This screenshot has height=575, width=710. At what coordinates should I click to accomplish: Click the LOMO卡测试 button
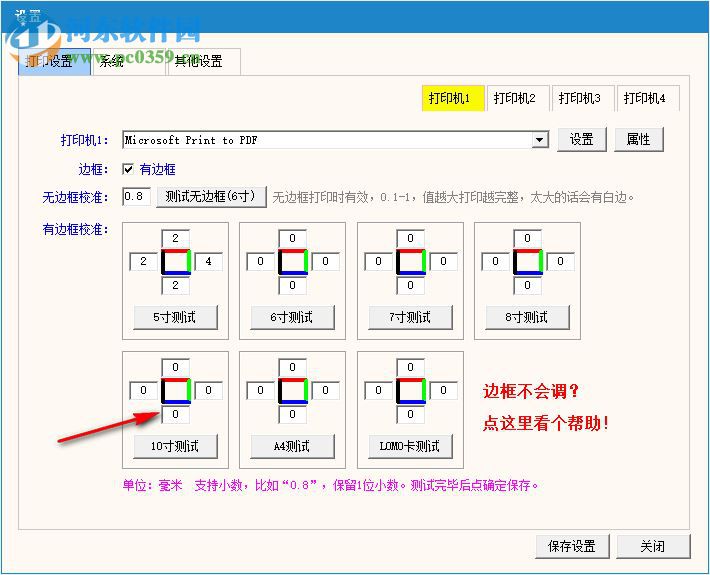[410, 446]
